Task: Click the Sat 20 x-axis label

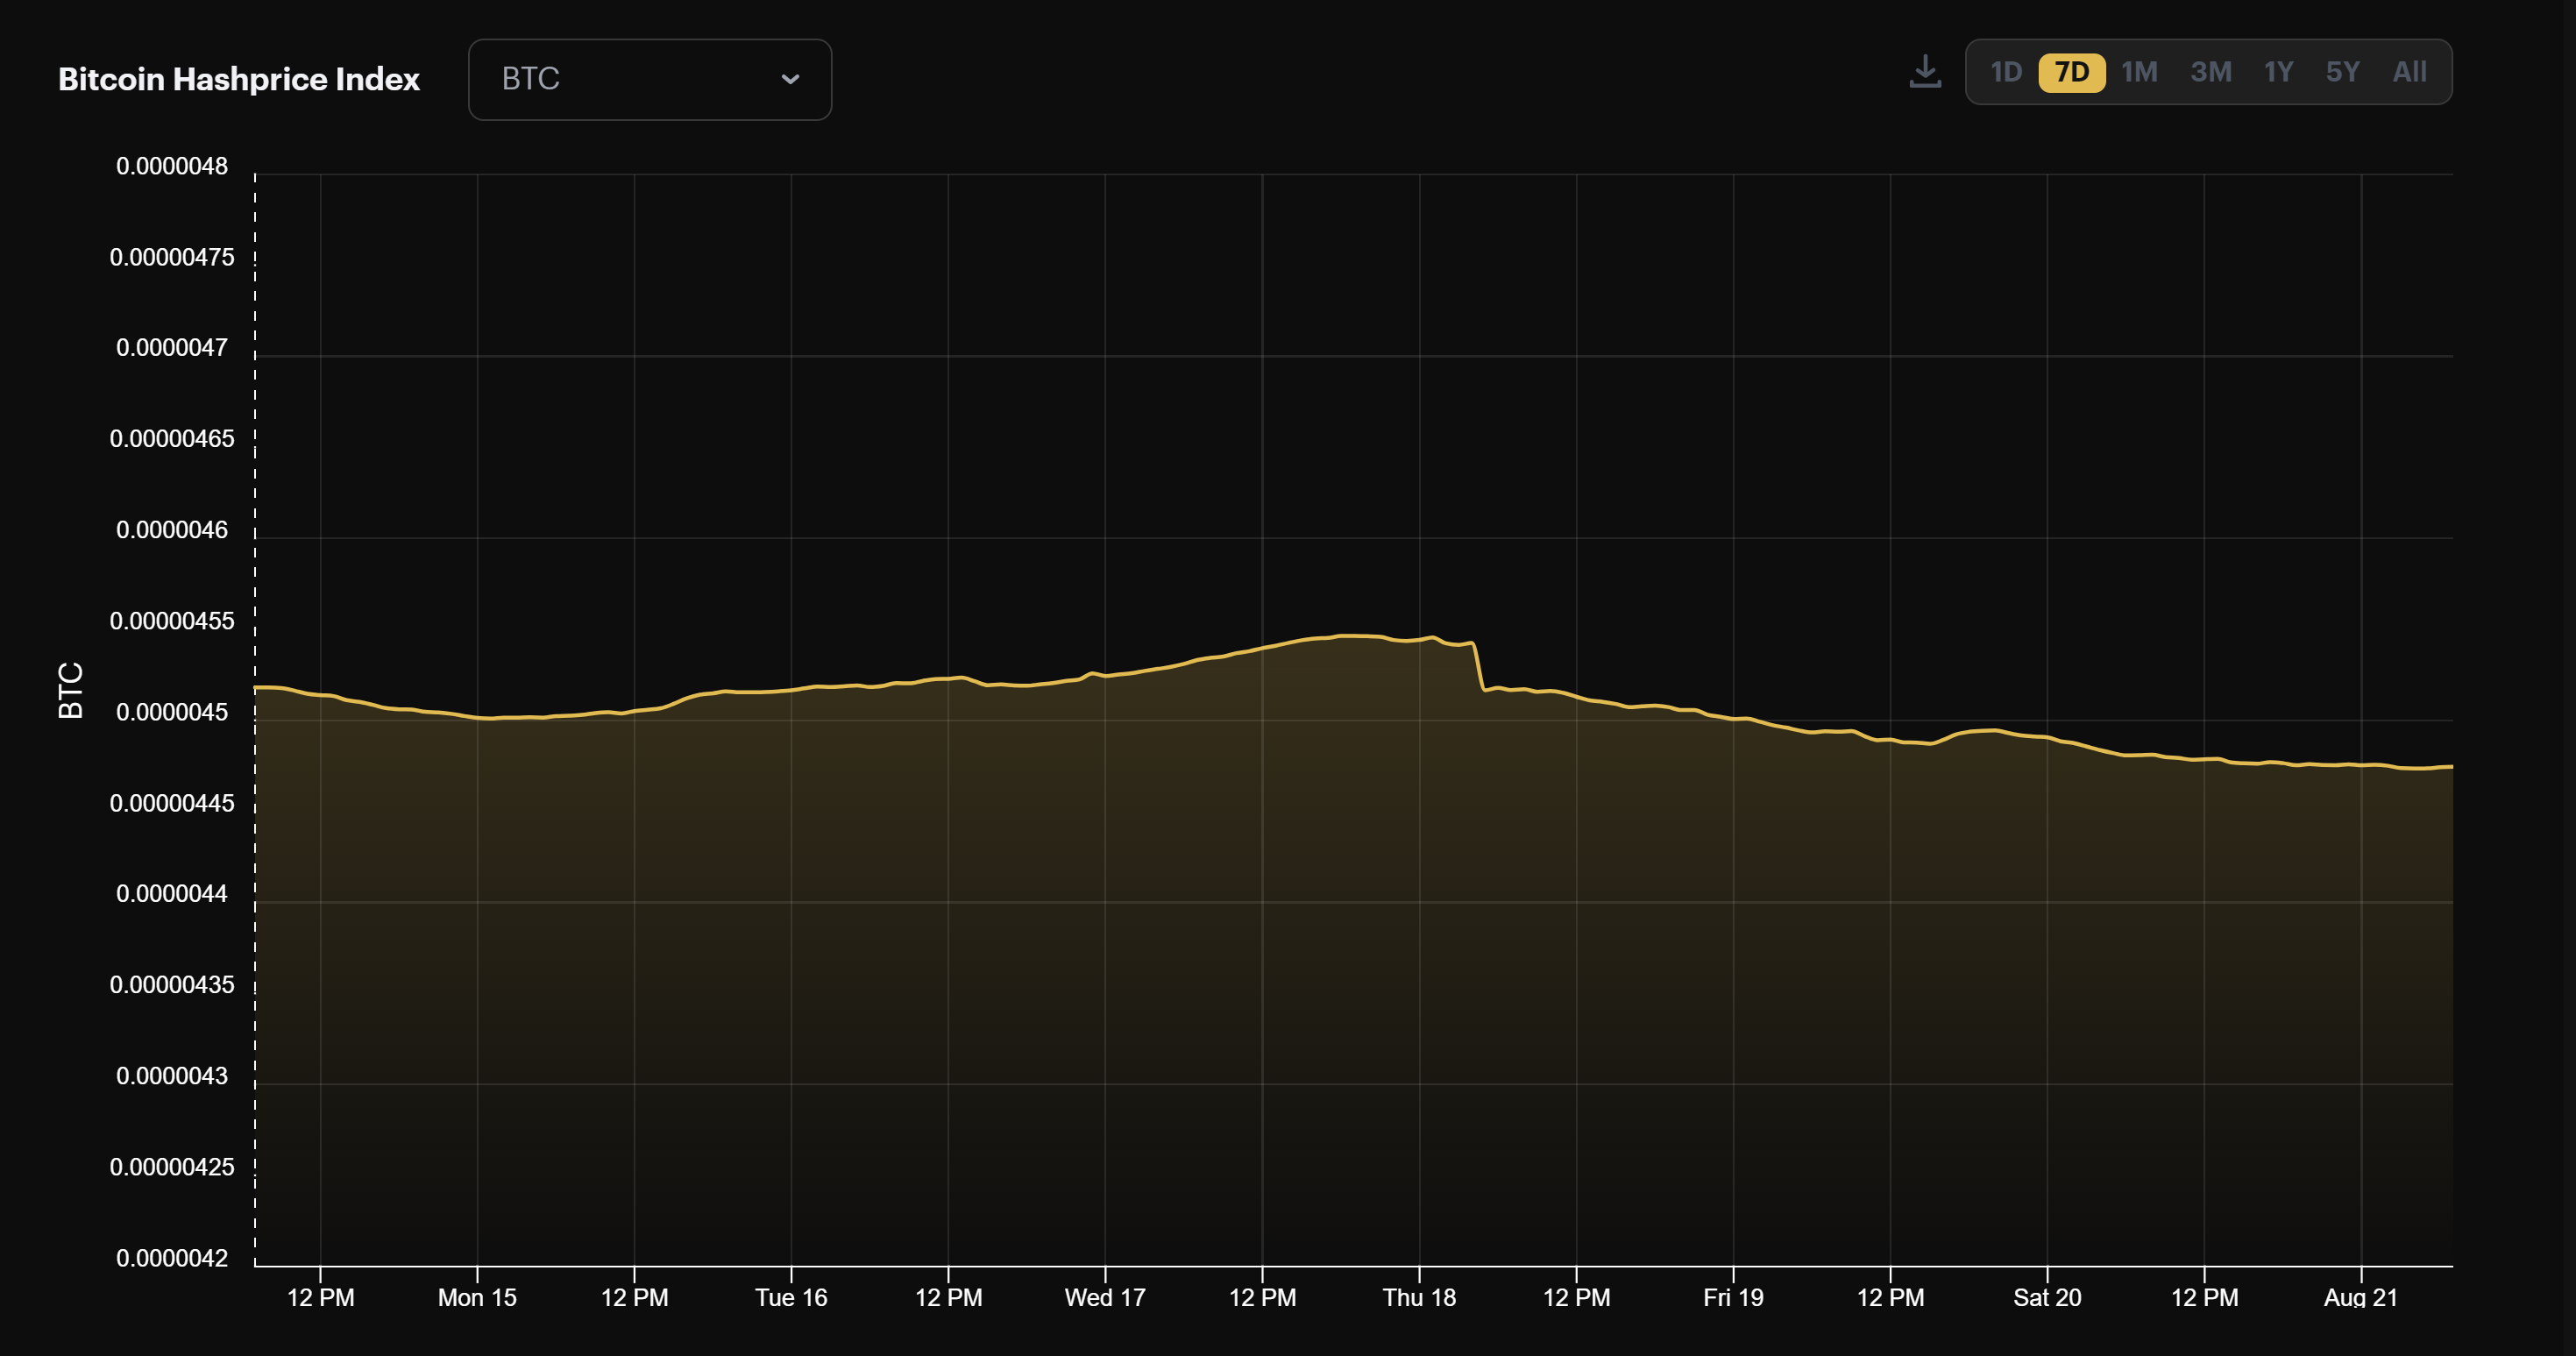Action: 2047,1298
